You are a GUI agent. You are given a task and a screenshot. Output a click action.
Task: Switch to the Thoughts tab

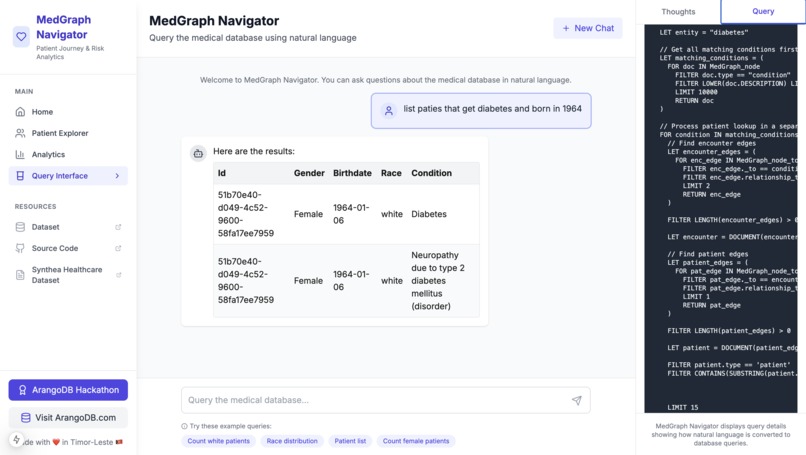click(x=678, y=11)
